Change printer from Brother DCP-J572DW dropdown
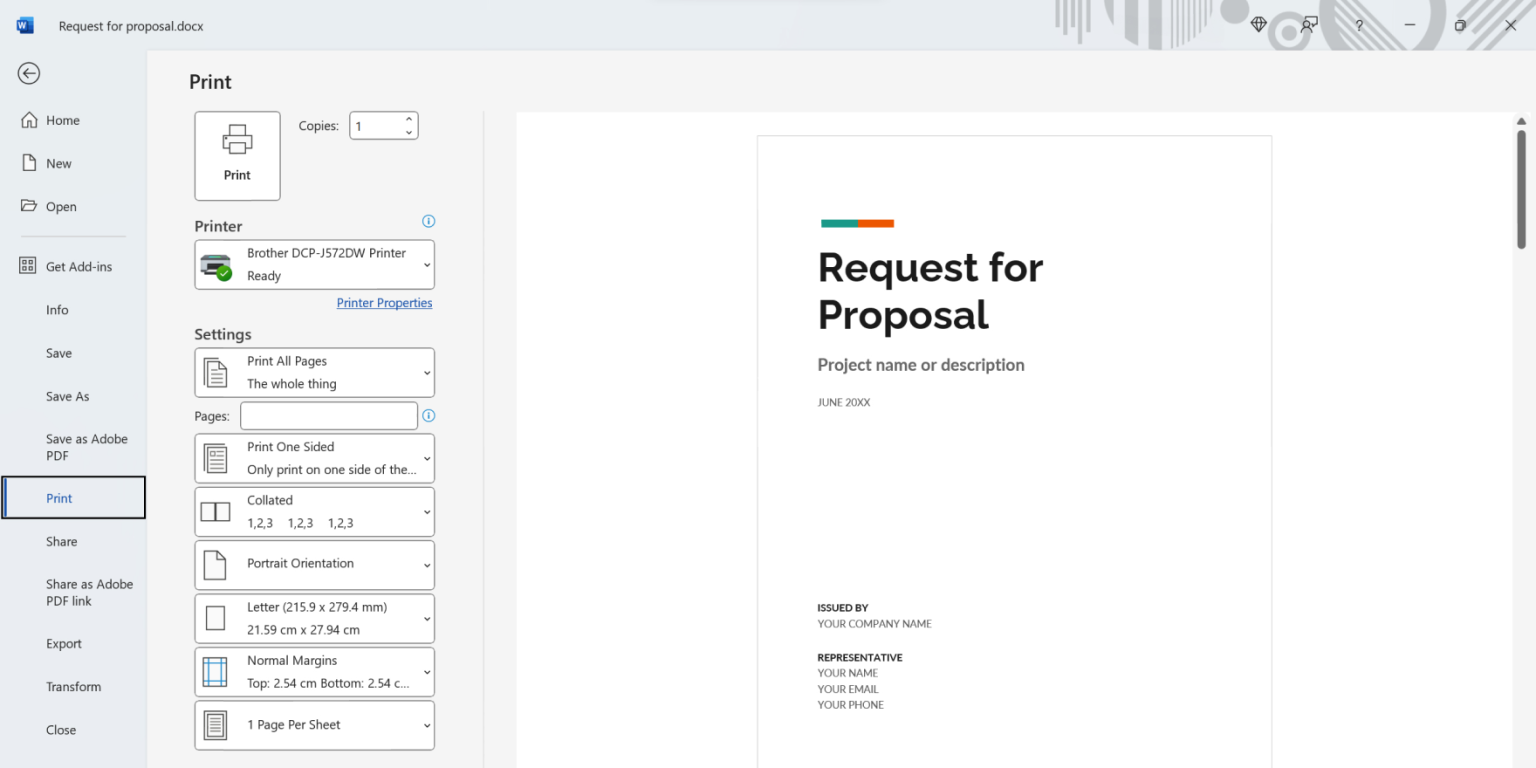This screenshot has width=1536, height=768. click(x=314, y=264)
